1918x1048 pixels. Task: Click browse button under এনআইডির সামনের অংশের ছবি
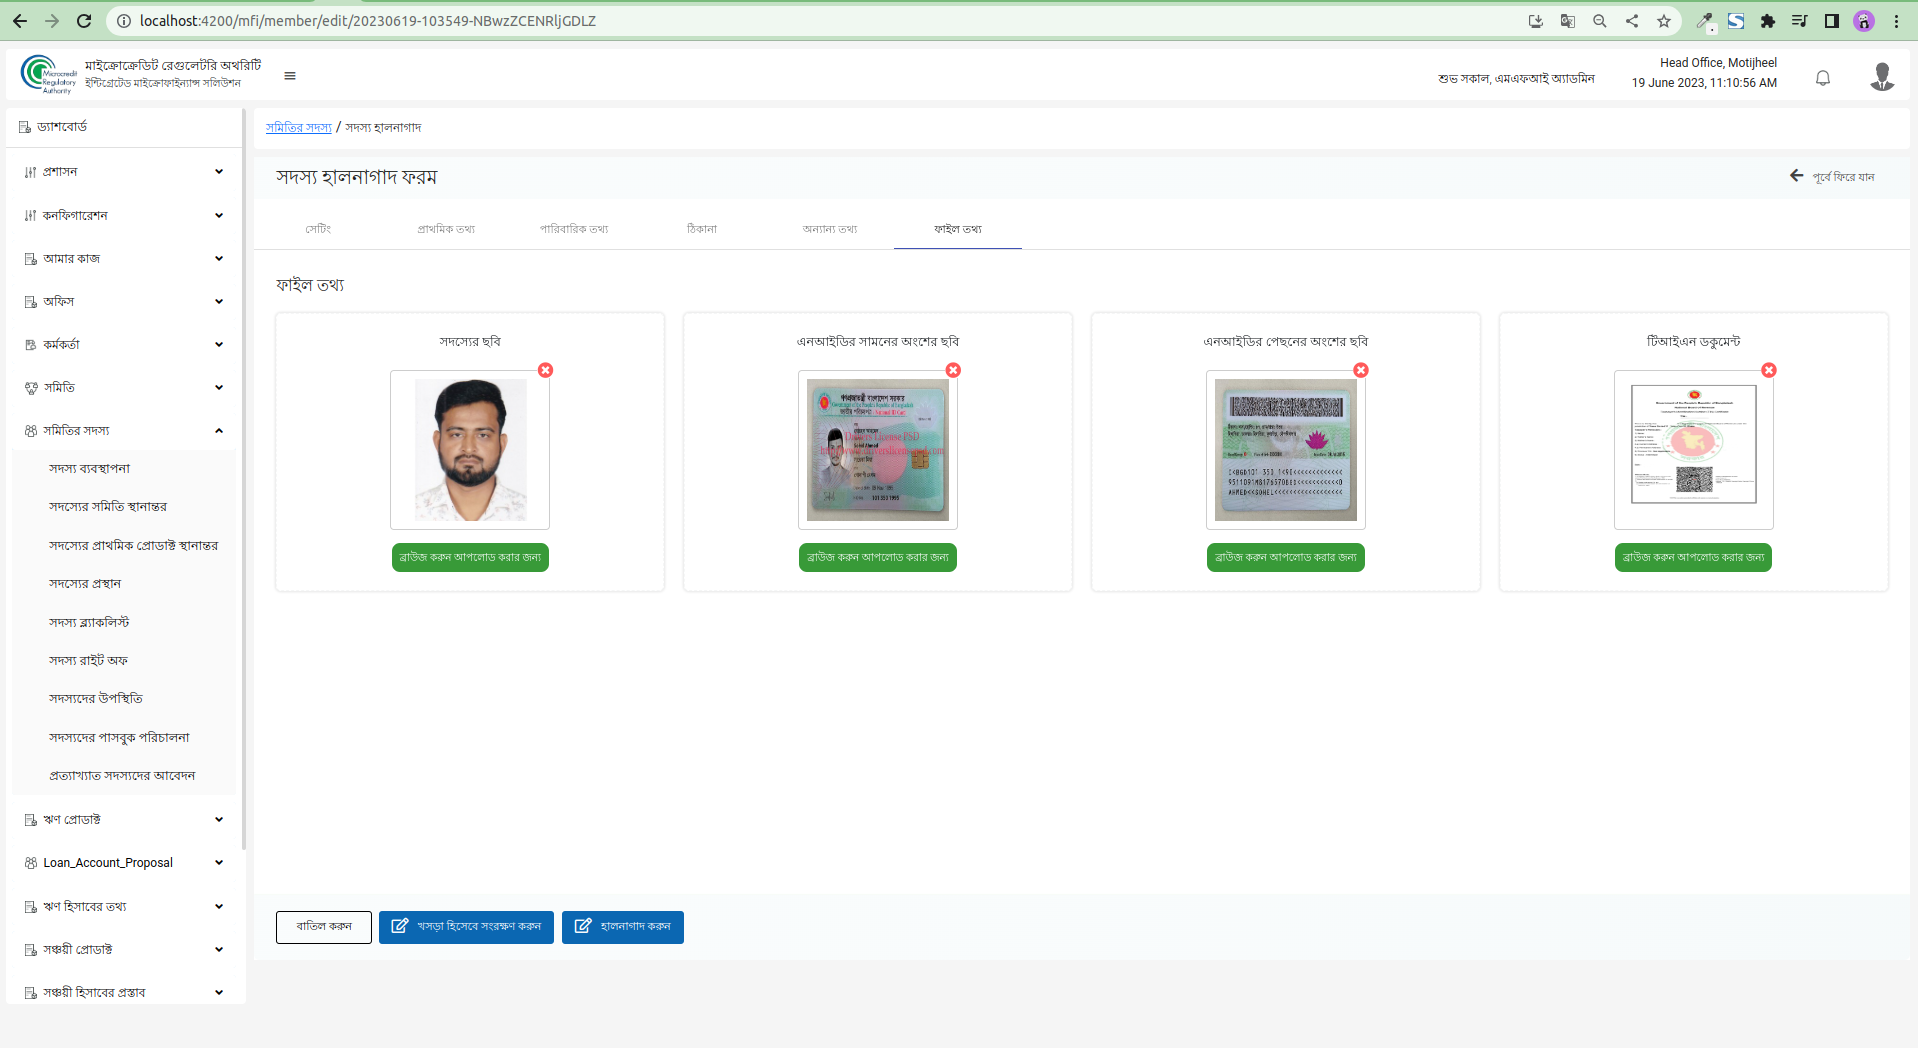[x=878, y=557]
